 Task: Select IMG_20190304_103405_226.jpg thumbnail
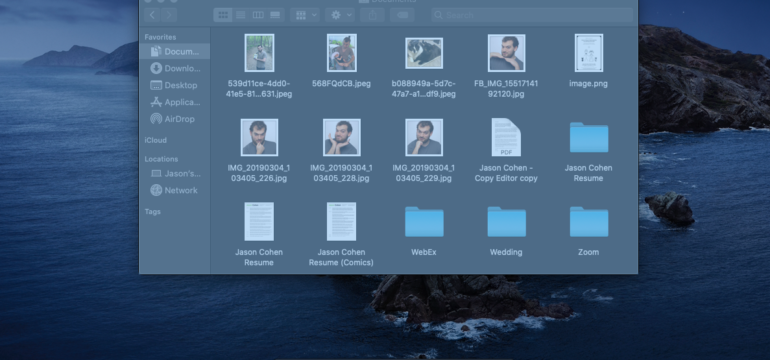259,138
